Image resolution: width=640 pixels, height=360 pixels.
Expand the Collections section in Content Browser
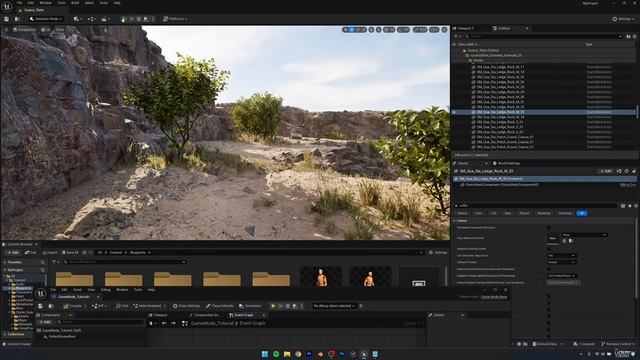coord(5,334)
